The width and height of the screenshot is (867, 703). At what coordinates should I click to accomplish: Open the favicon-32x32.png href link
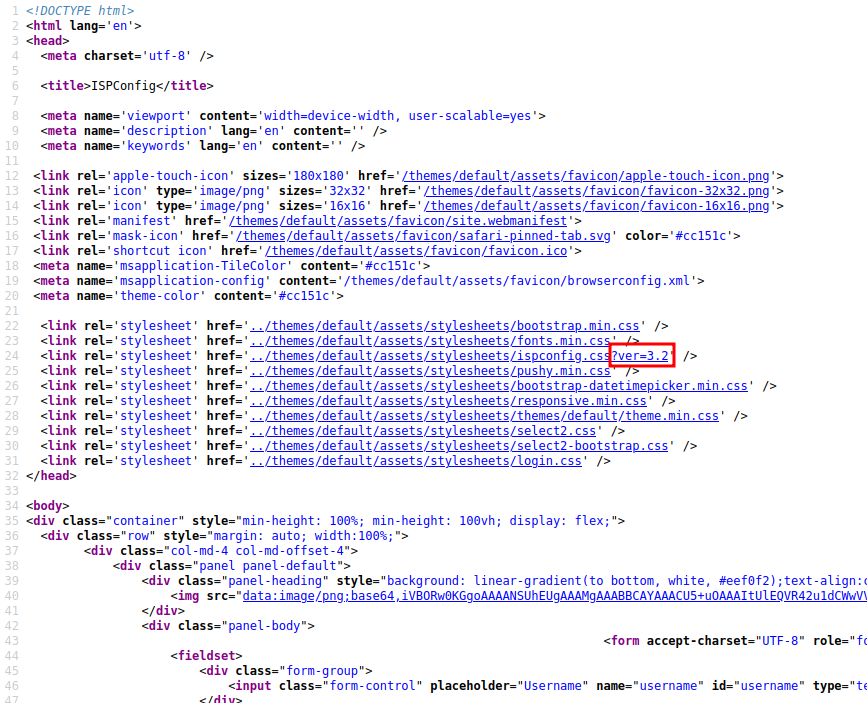click(596, 191)
